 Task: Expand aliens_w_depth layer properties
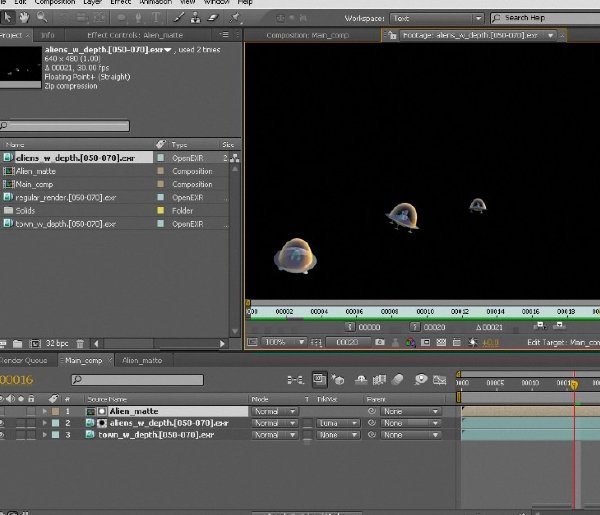[45, 423]
